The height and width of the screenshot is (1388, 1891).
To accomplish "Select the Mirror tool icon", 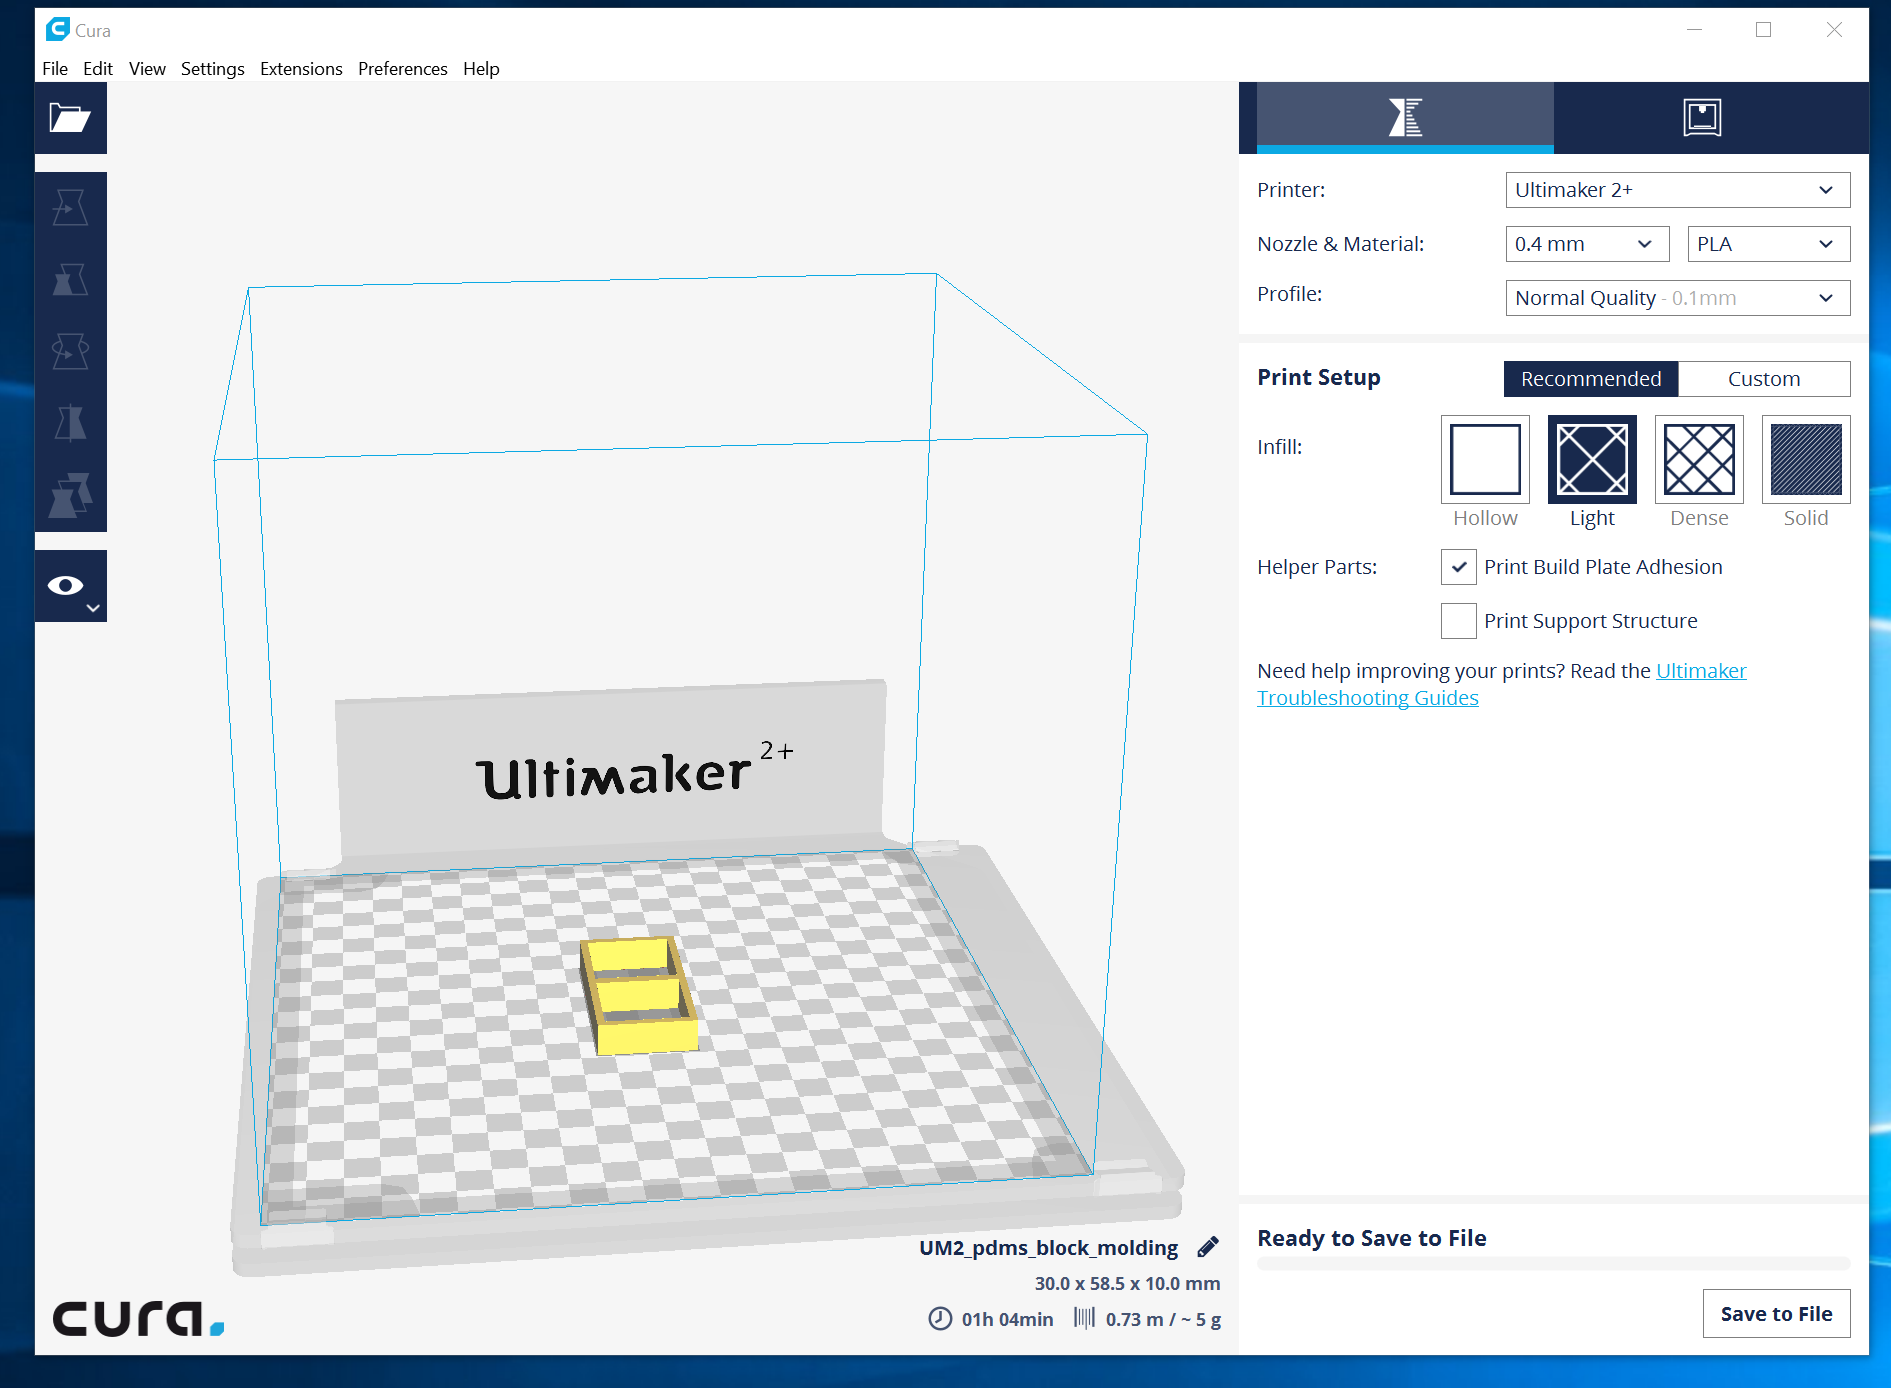I will click(x=70, y=424).
